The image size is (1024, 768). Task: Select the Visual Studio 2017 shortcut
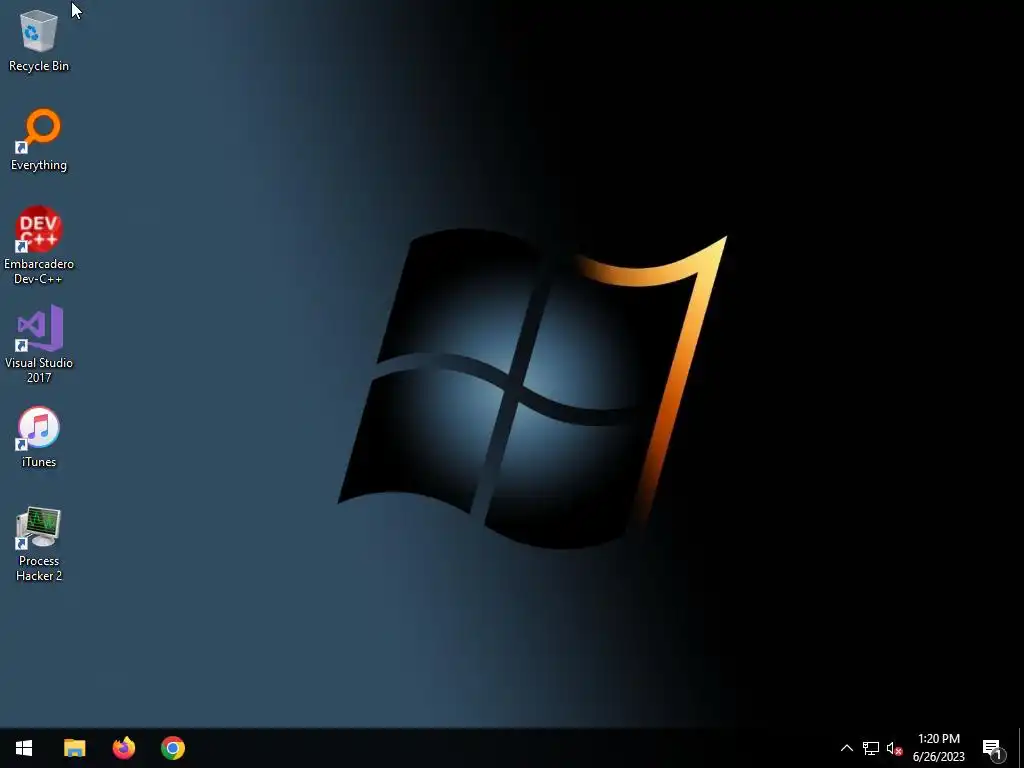point(39,344)
